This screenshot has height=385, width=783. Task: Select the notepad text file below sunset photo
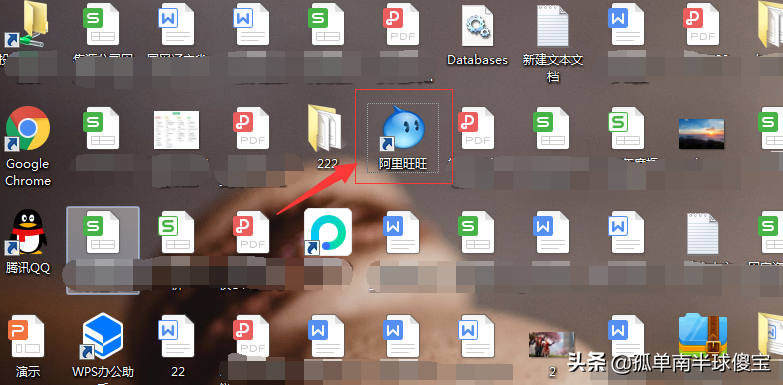pos(702,234)
